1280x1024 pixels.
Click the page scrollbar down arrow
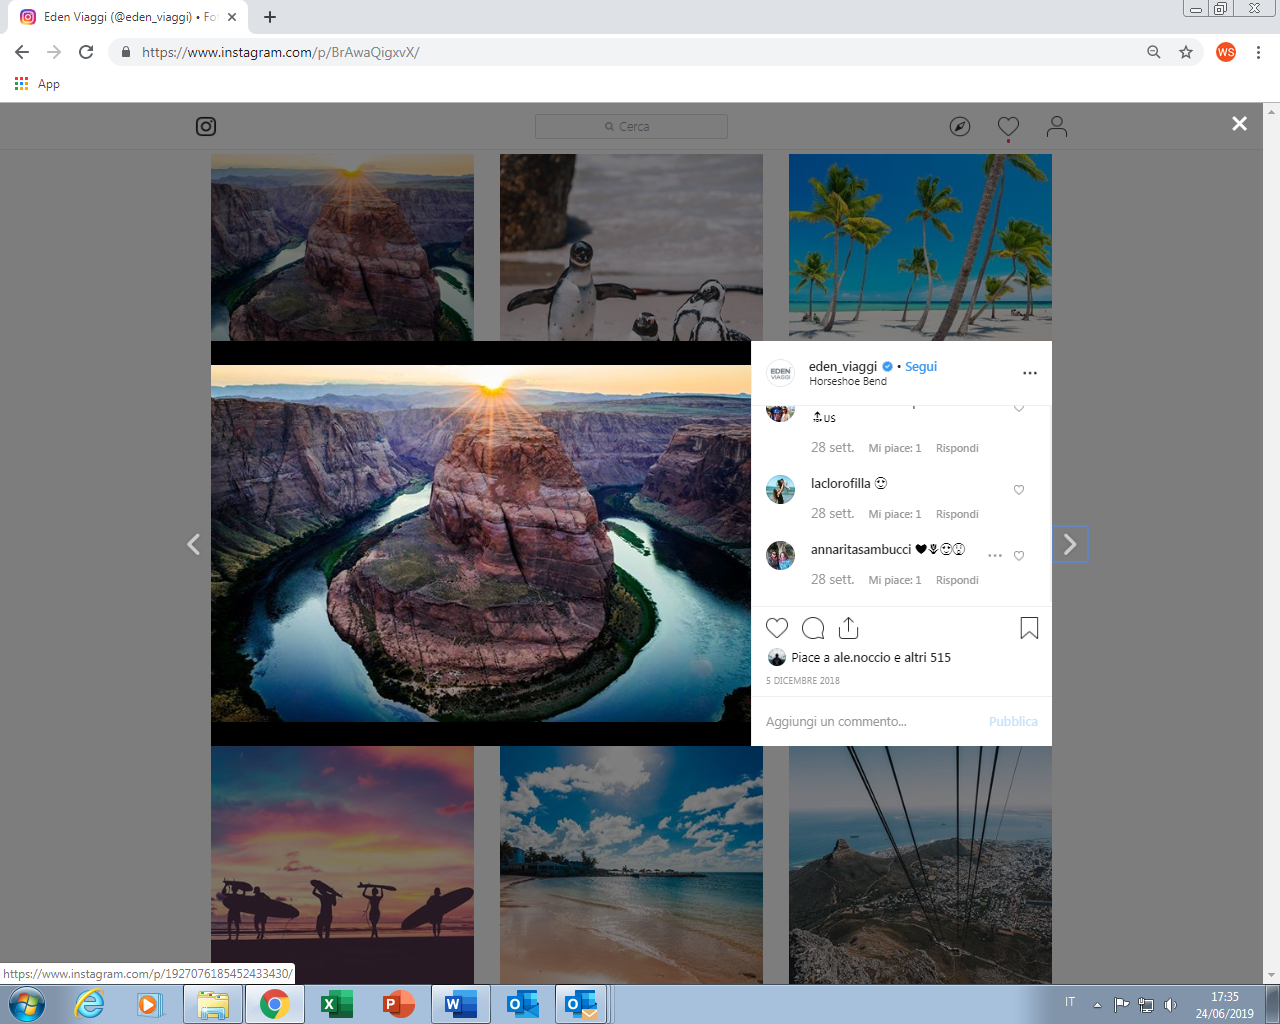click(1271, 976)
